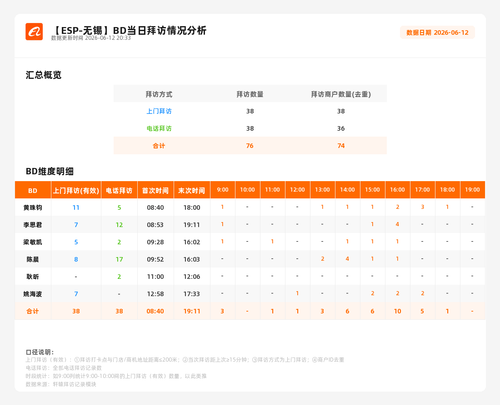Click the orange logo icon beside the title
Image resolution: width=500 pixels, height=405 pixels.
(x=34, y=32)
